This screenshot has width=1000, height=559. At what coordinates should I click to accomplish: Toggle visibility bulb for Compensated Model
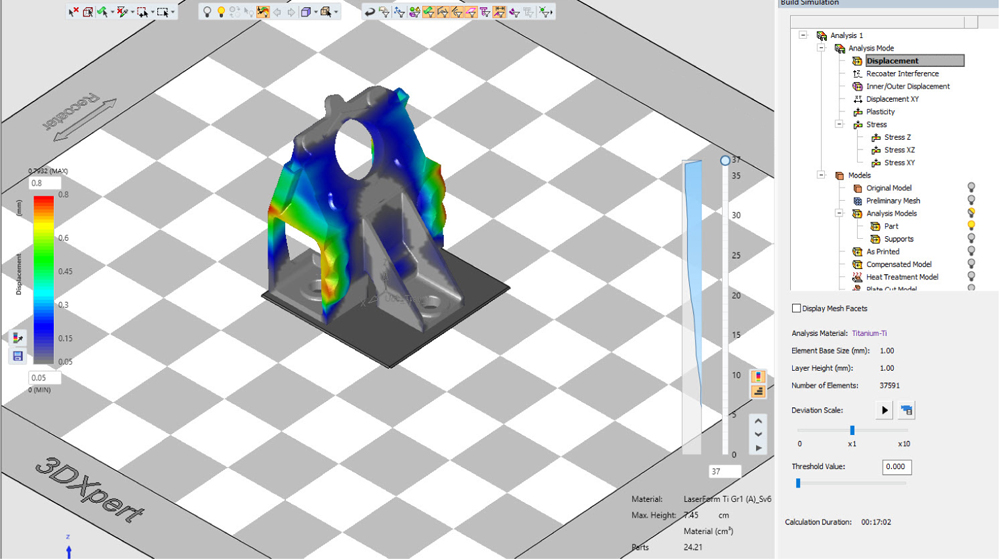coord(971,264)
